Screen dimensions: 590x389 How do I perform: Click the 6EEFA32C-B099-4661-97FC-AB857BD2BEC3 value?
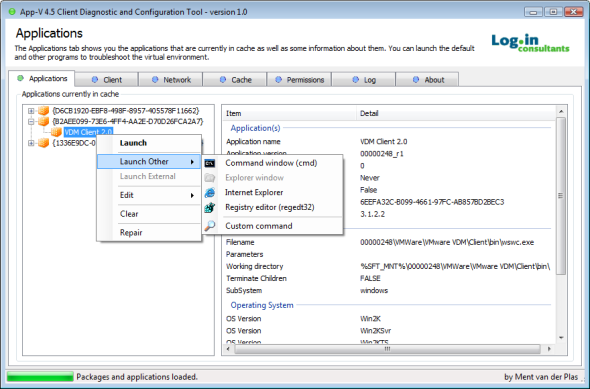[x=432, y=202]
